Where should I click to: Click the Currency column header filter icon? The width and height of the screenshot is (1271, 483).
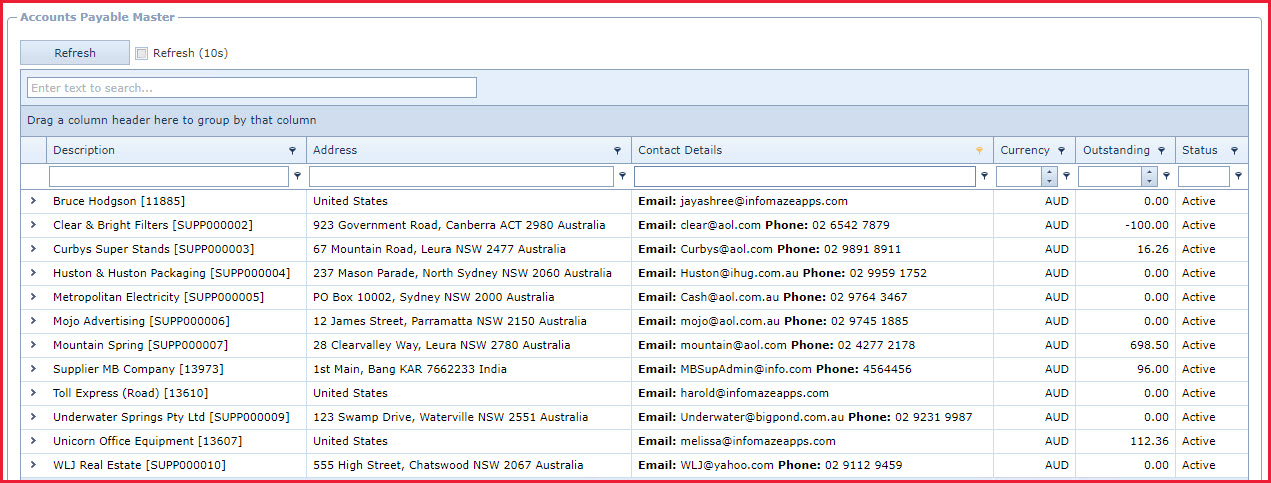click(x=1061, y=151)
